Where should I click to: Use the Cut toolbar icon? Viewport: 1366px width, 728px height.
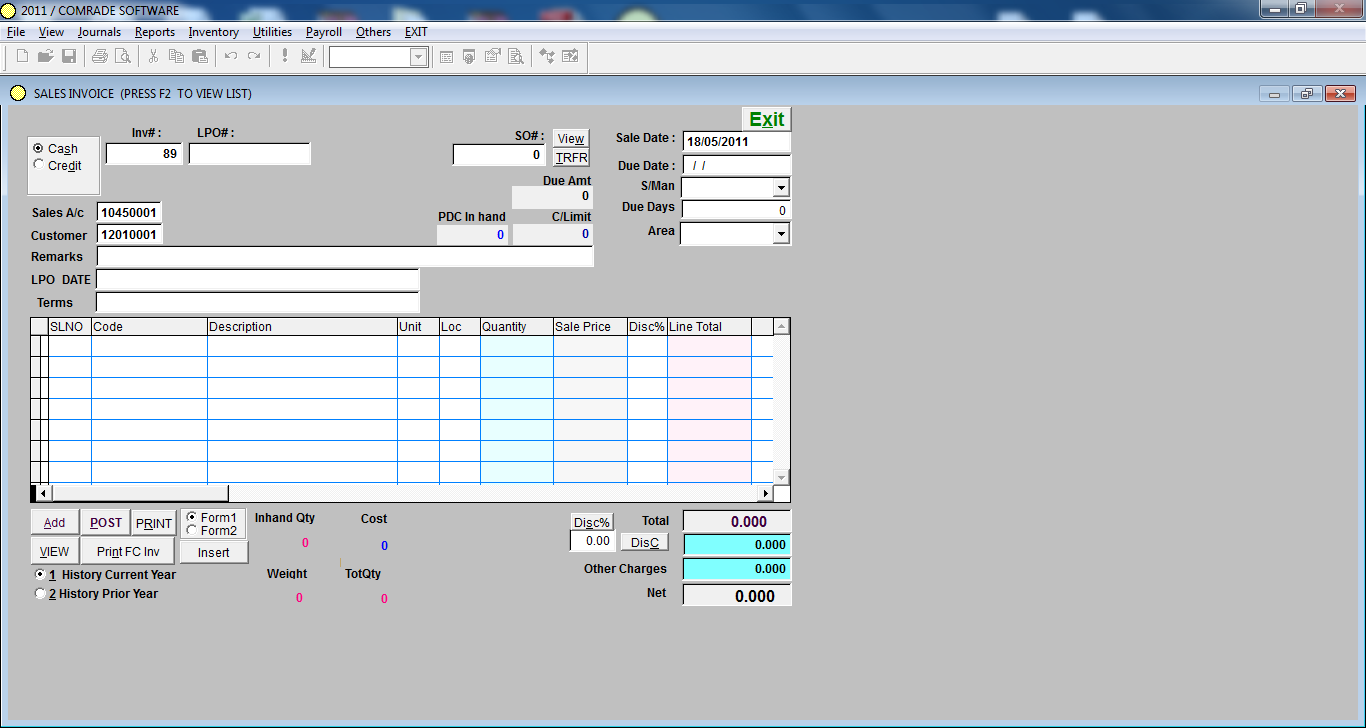[154, 56]
